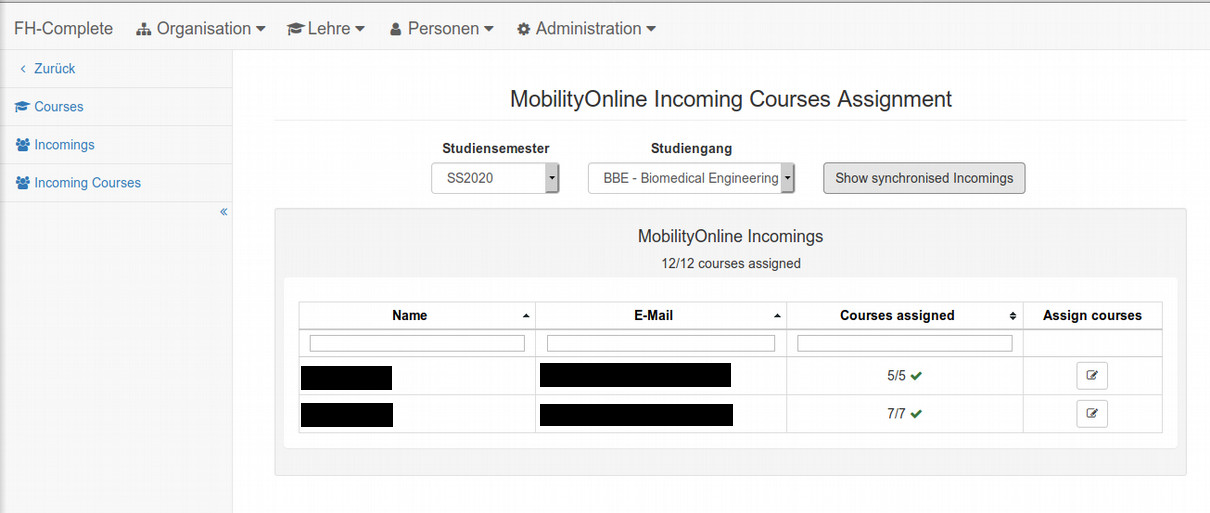This screenshot has height=513, width=1210.
Task: Click the edit icon for the 7/7 row
Action: tap(1092, 413)
